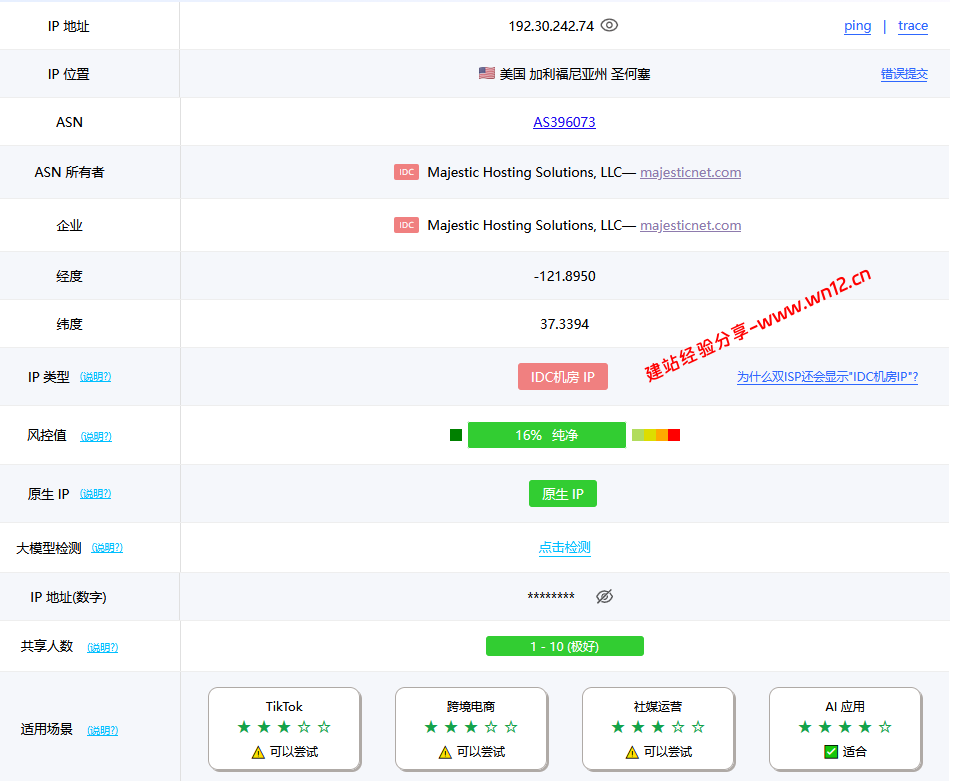Click the latitude value 37.3394

(565, 325)
